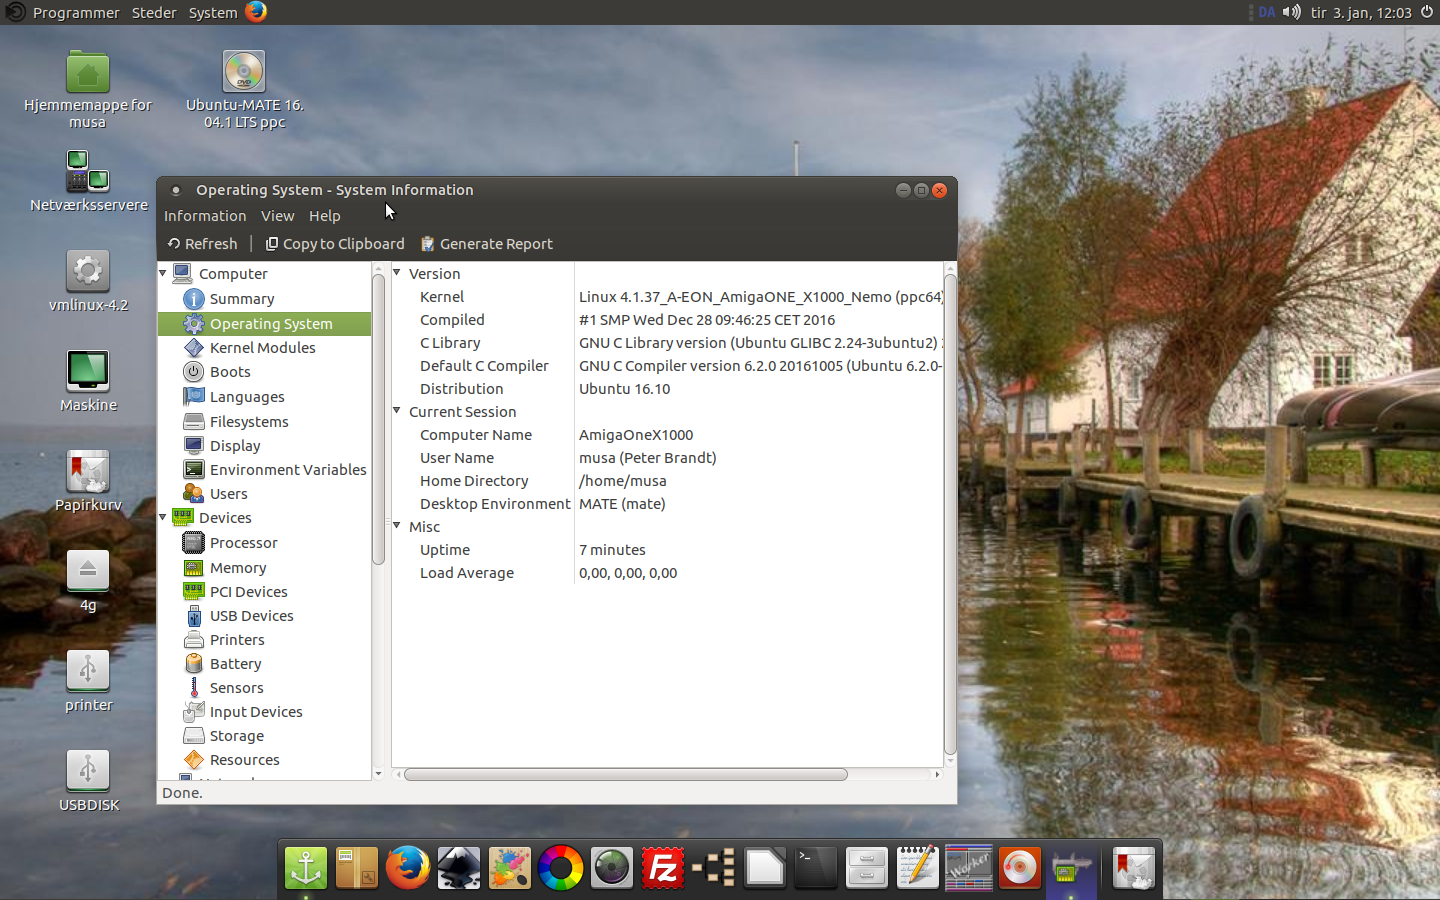Collapse the Current Session section
1440x900 pixels.
(x=397, y=411)
